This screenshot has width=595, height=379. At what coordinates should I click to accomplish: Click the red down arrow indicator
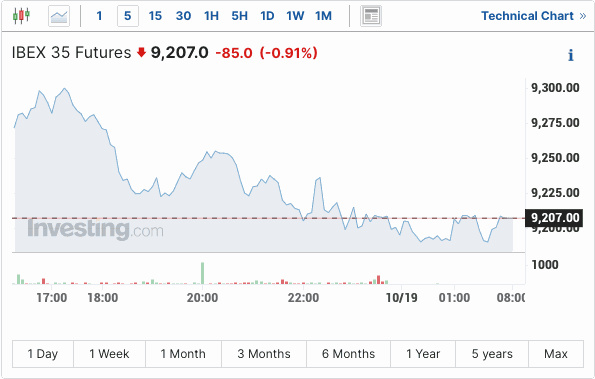coord(141,52)
